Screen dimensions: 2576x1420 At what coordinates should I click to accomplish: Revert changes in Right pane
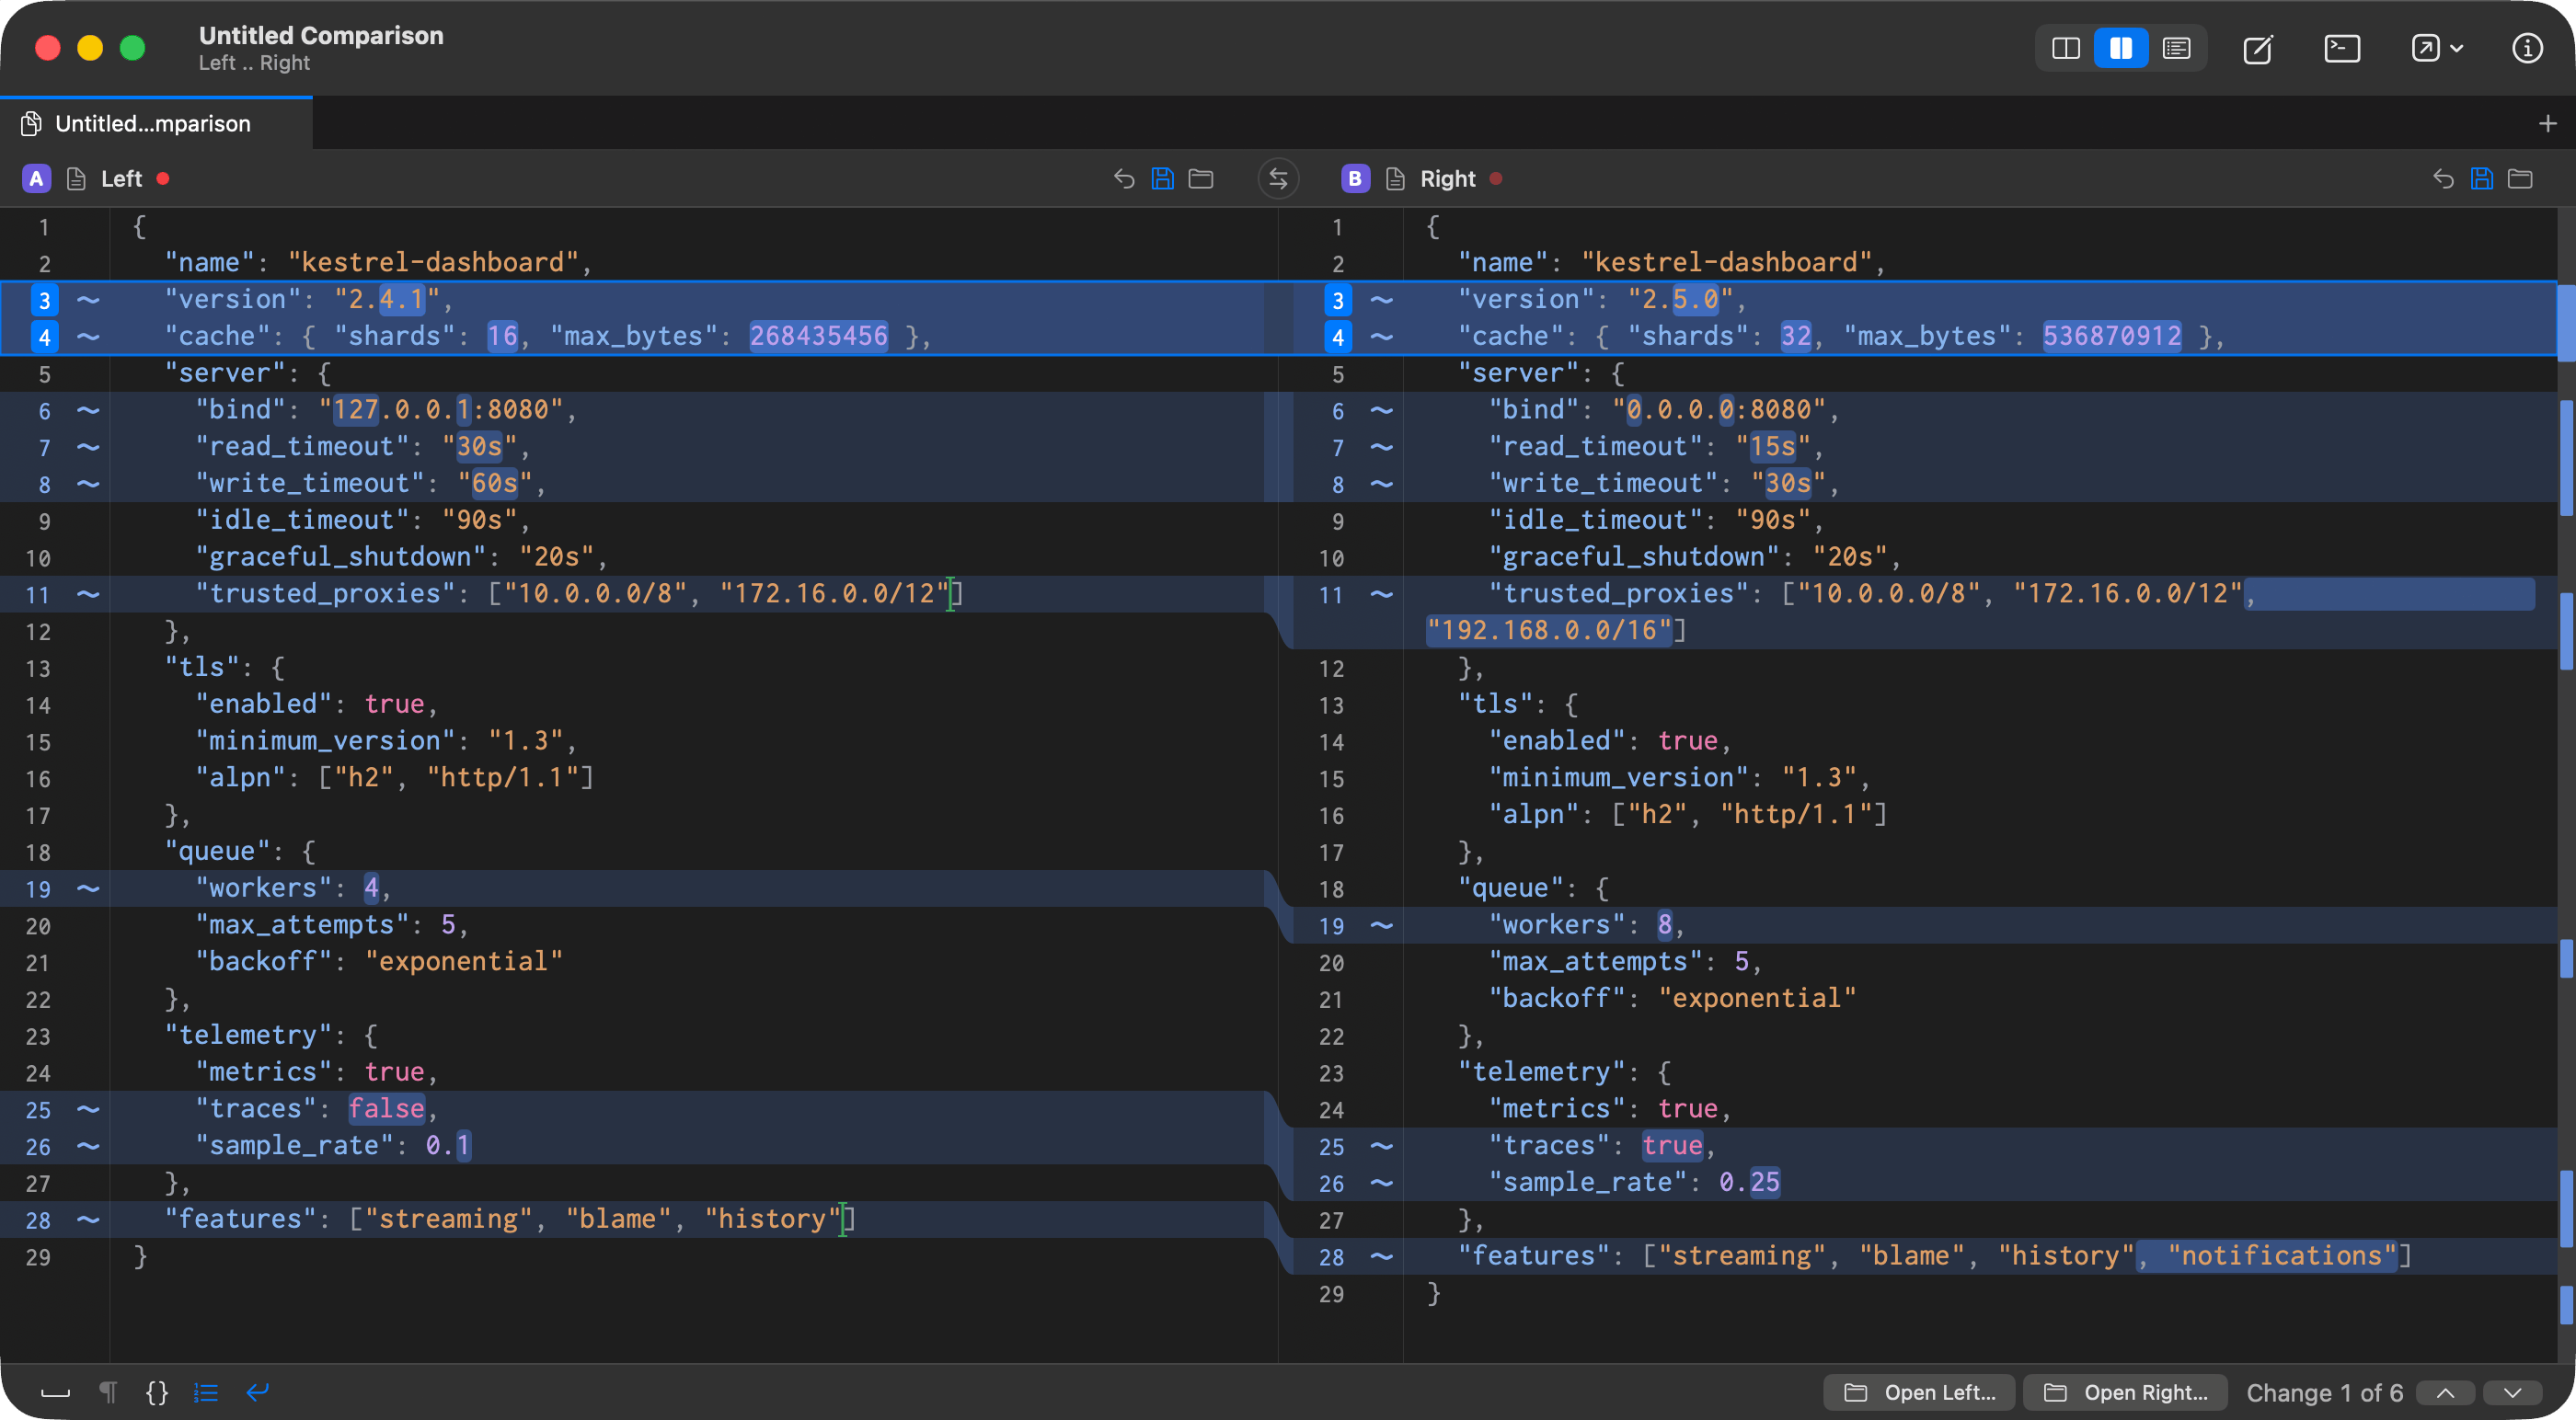(2443, 179)
